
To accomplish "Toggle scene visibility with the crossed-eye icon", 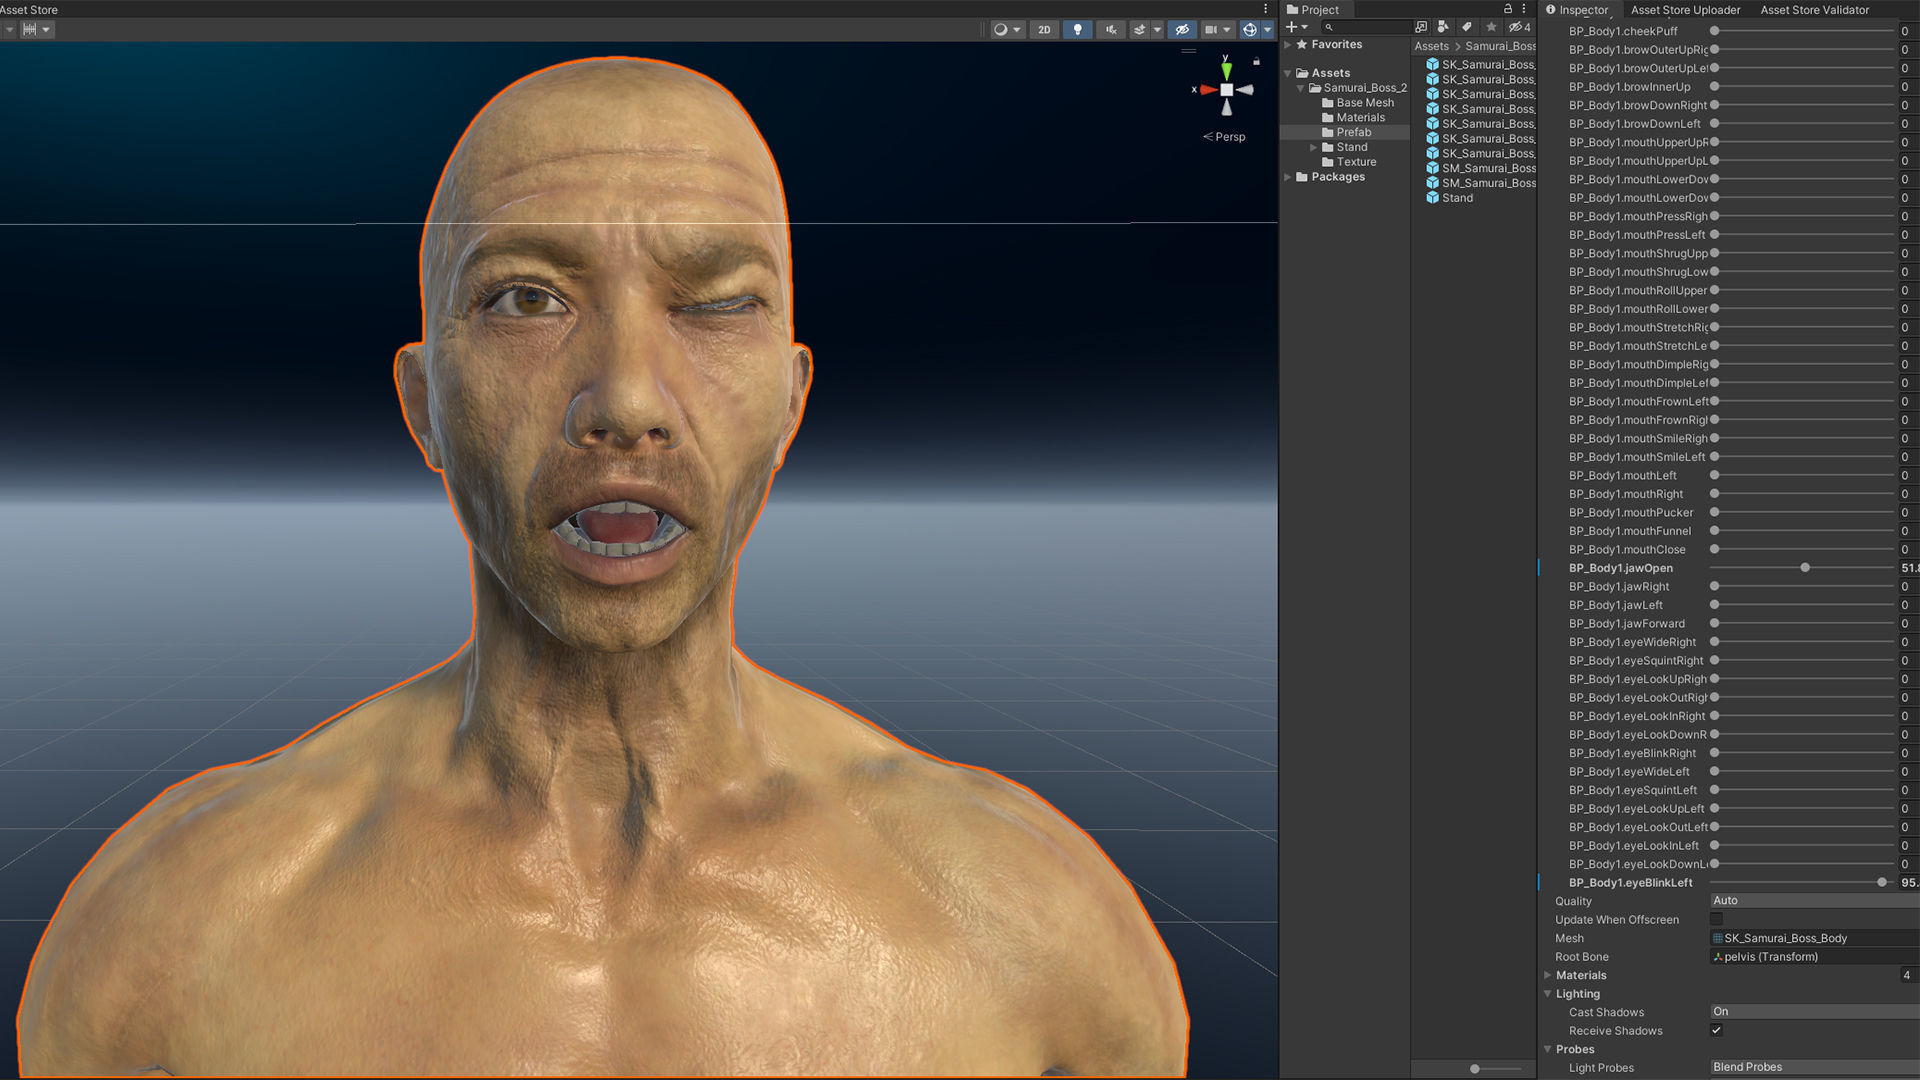I will click(x=1182, y=29).
